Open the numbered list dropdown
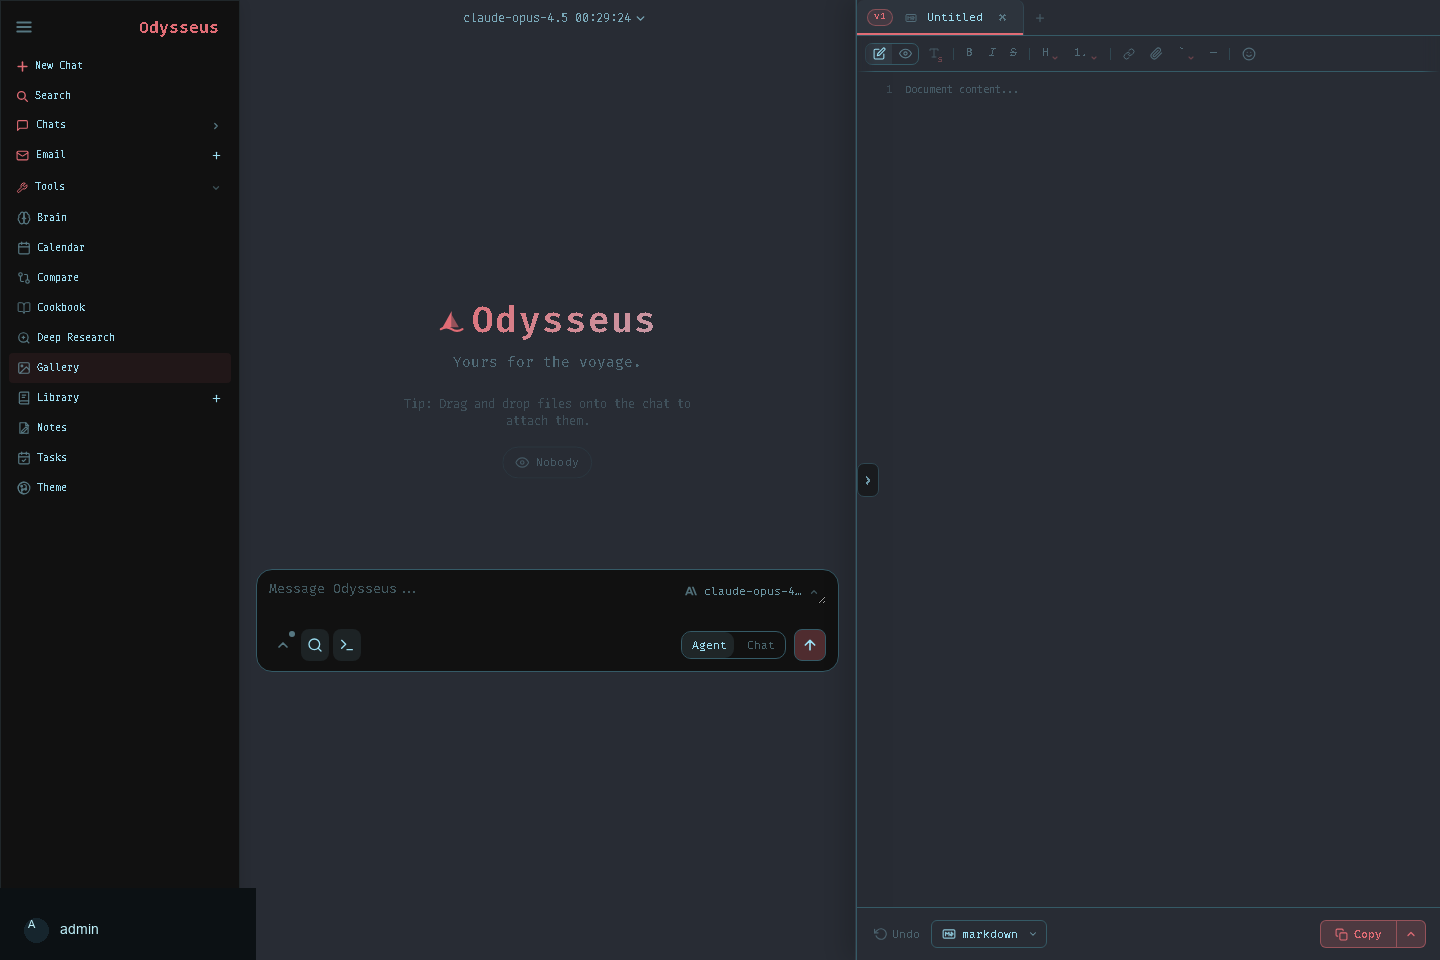The width and height of the screenshot is (1440, 960). (1085, 53)
